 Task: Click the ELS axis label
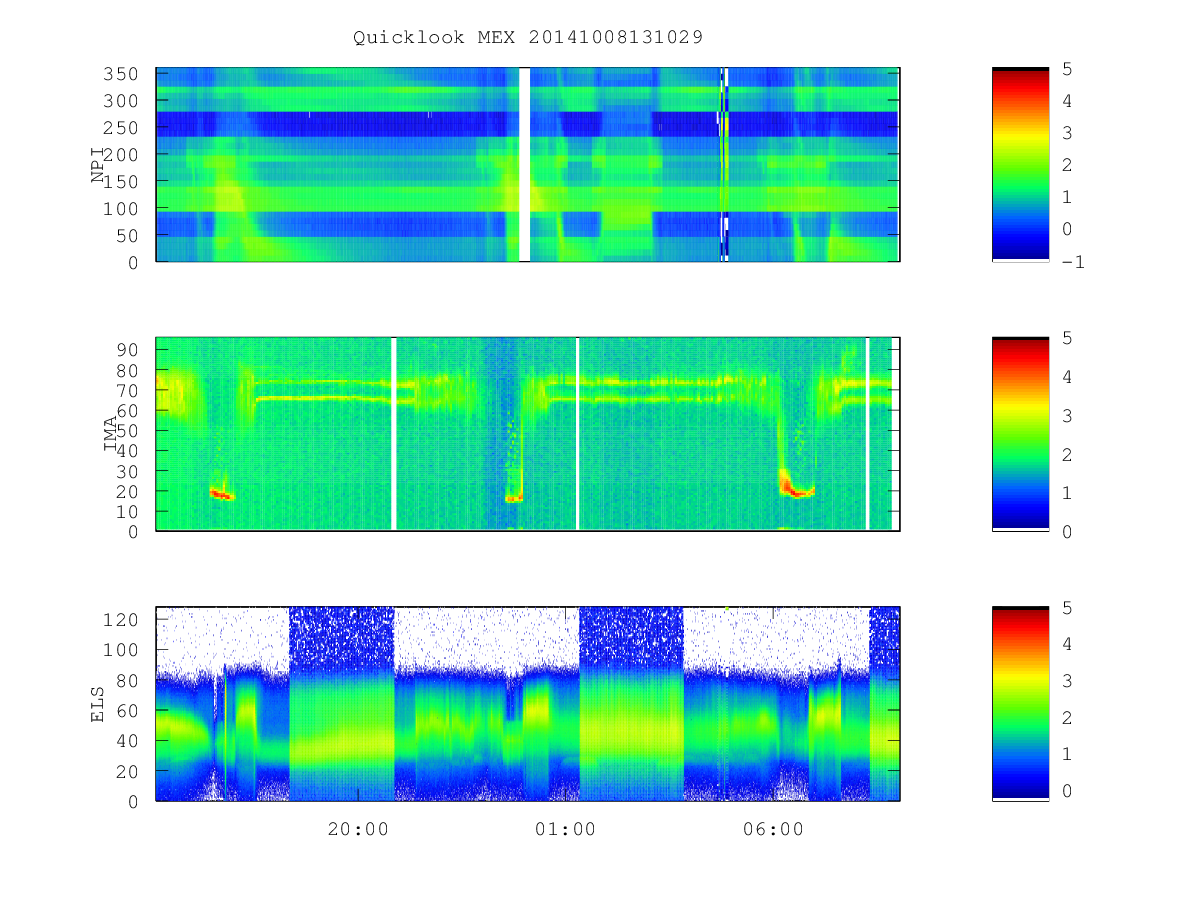point(98,703)
